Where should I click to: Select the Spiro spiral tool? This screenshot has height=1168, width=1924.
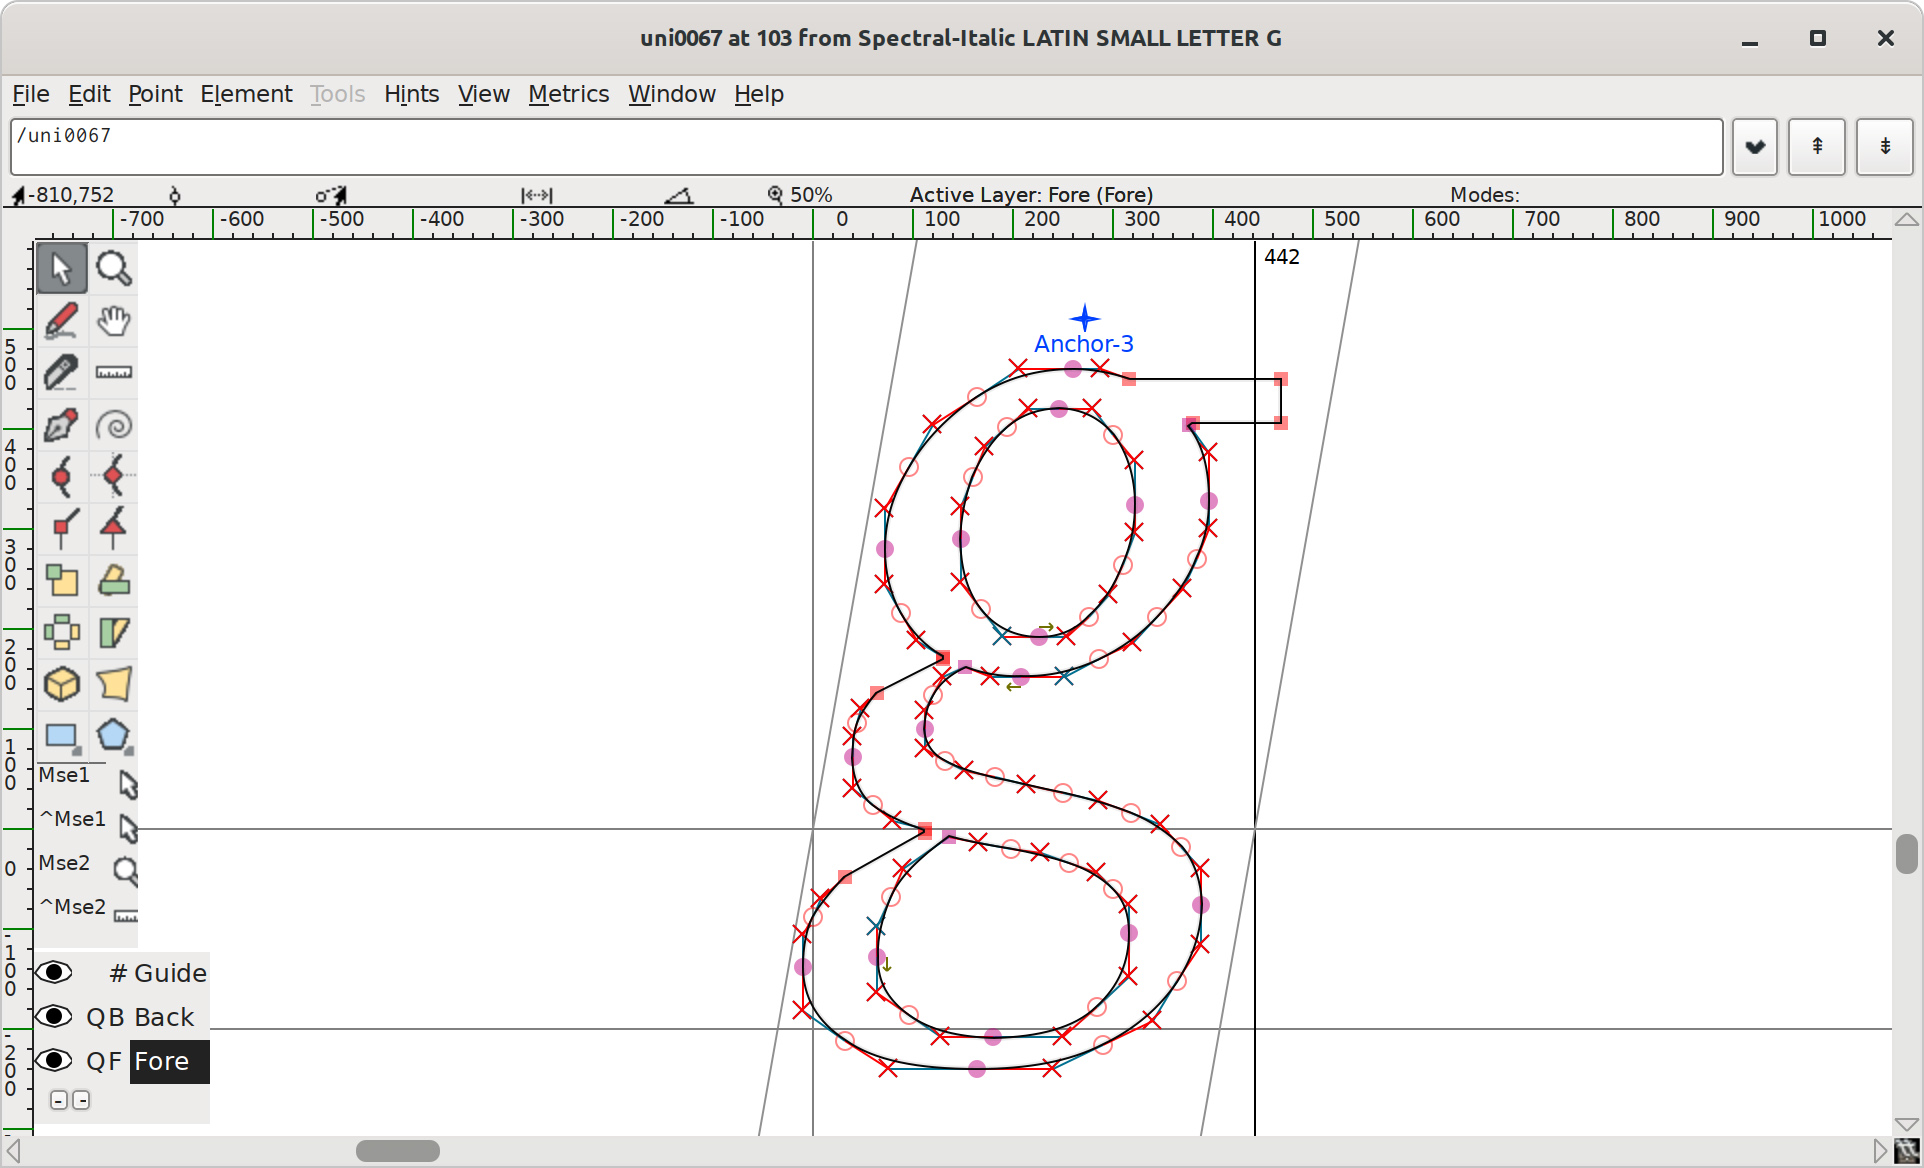click(x=113, y=425)
